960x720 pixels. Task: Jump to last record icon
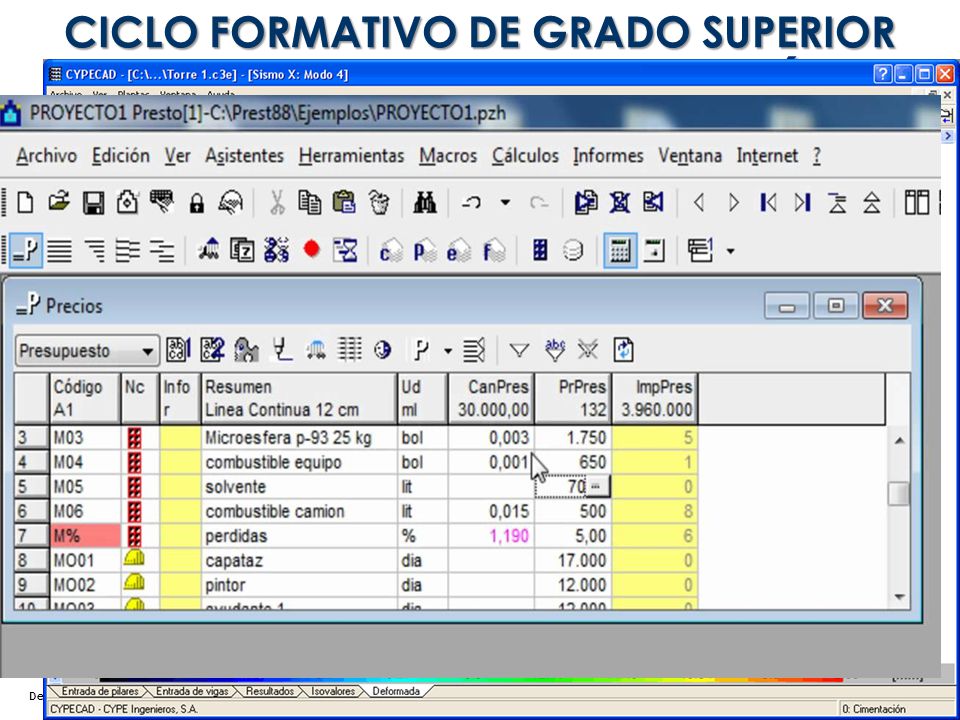(802, 202)
